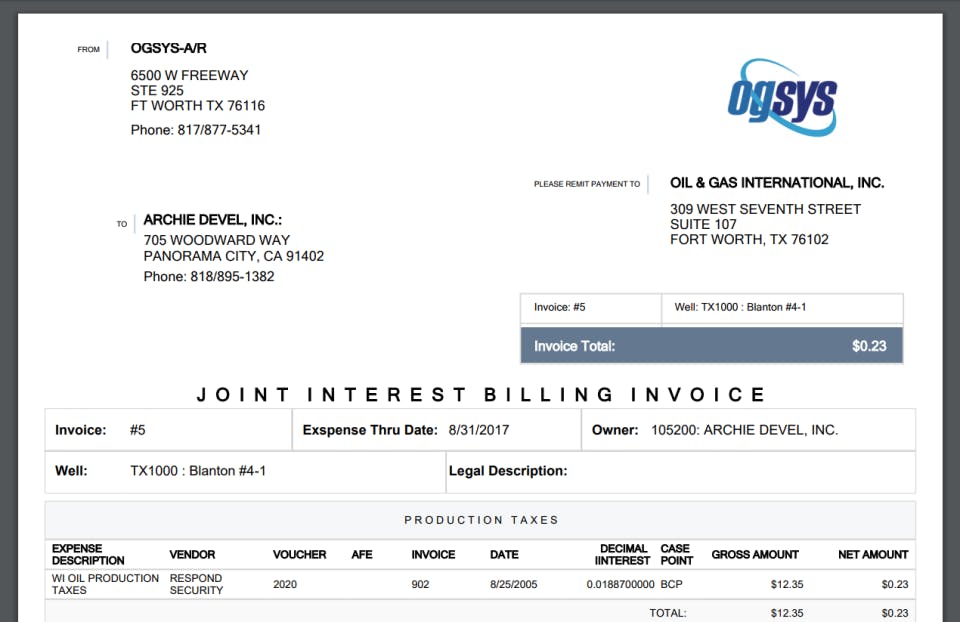Image resolution: width=960 pixels, height=622 pixels.
Task: Click the Well: TX1000 : Blanton #4-1 summary cell
Action: (x=782, y=307)
